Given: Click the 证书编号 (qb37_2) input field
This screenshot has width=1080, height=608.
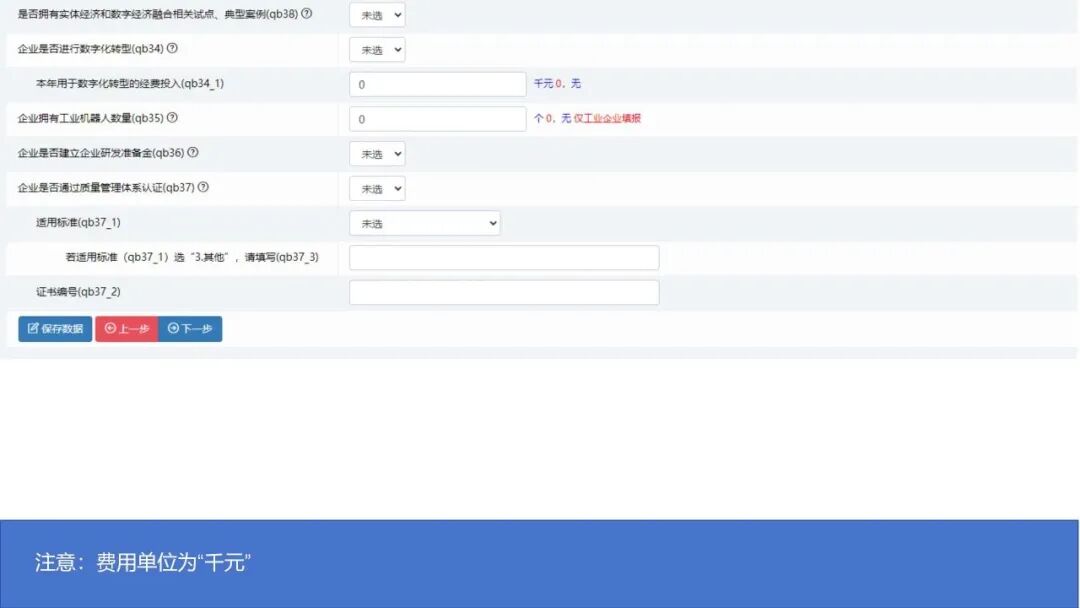Looking at the screenshot, I should pyautogui.click(x=503, y=292).
